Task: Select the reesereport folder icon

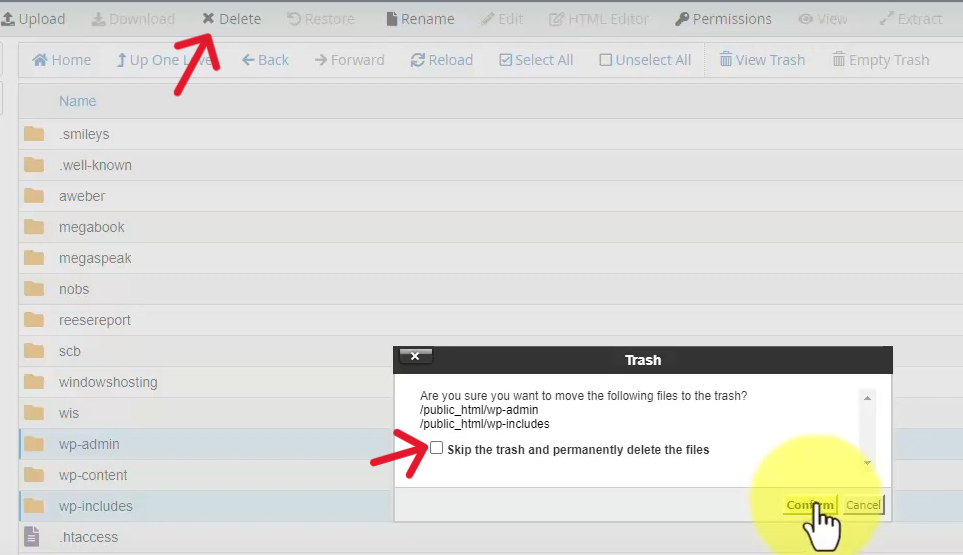Action: (34, 320)
